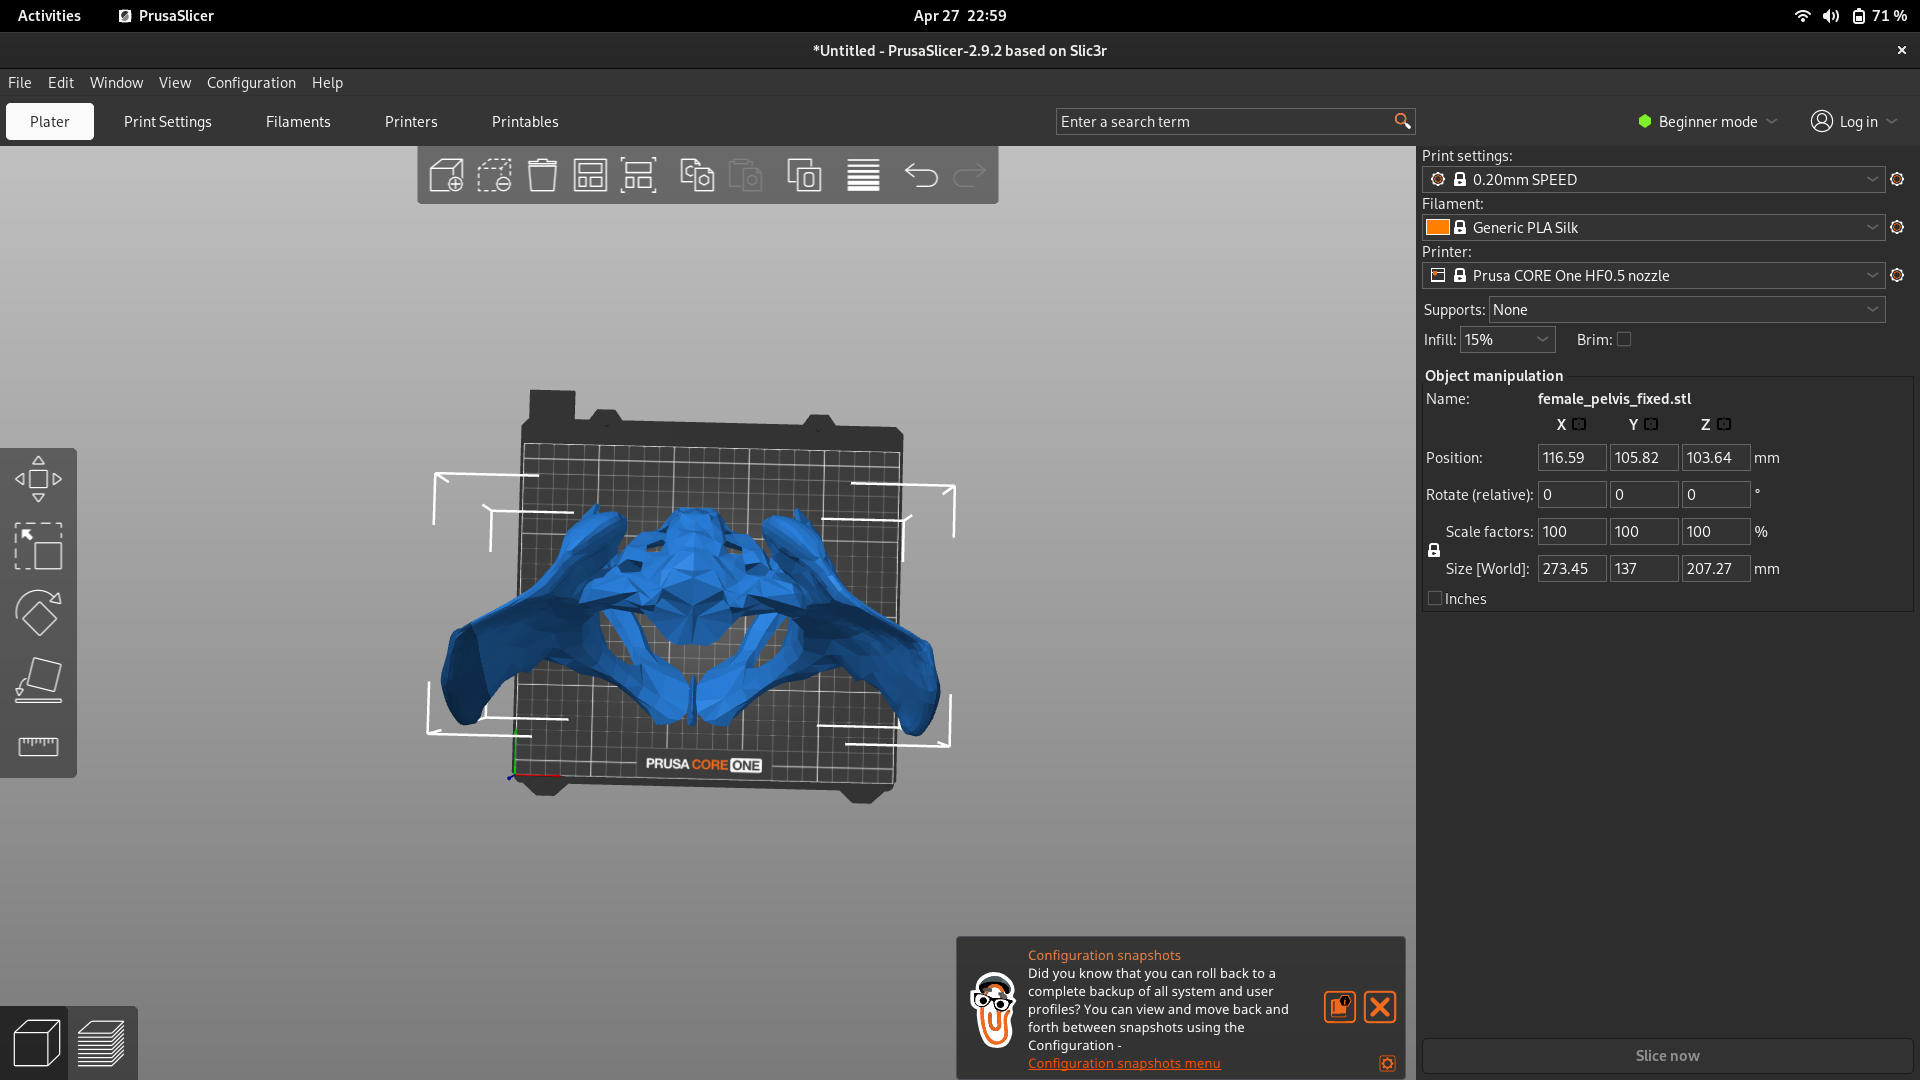1920x1080 pixels.
Task: Open the Beginner mode dropdown
Action: click(1708, 121)
